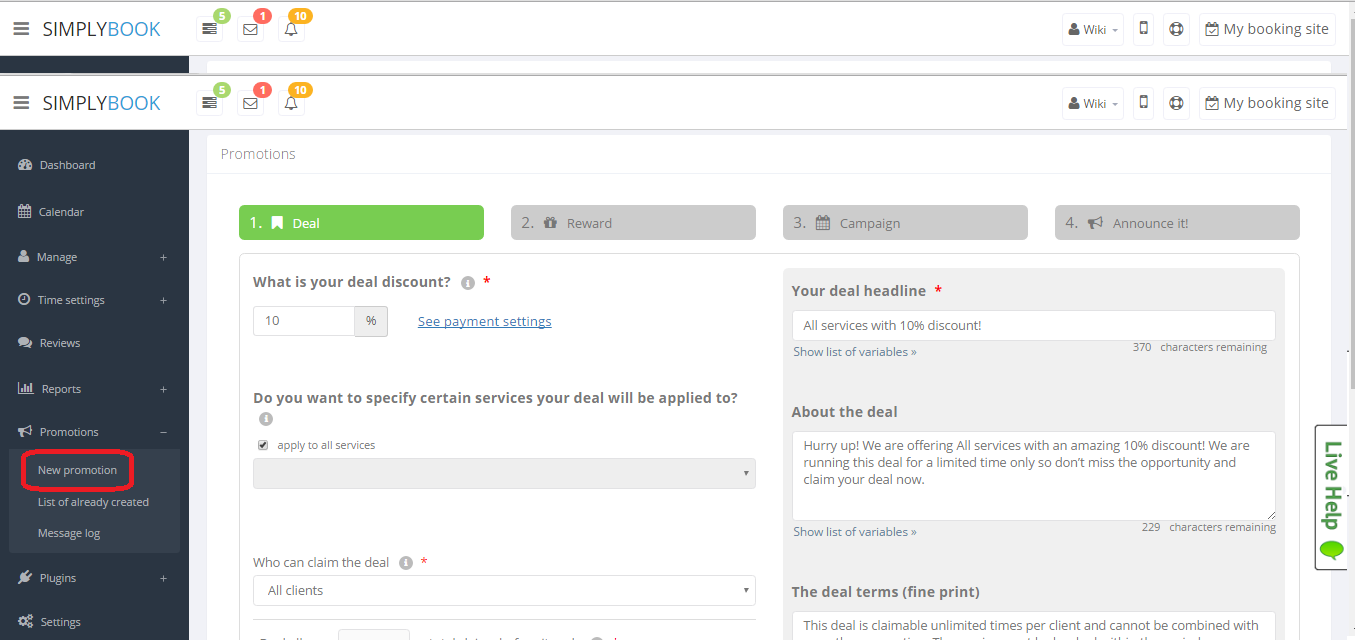Uncheck 'apply to all services' checkbox
This screenshot has height=640, width=1355.
[263, 445]
